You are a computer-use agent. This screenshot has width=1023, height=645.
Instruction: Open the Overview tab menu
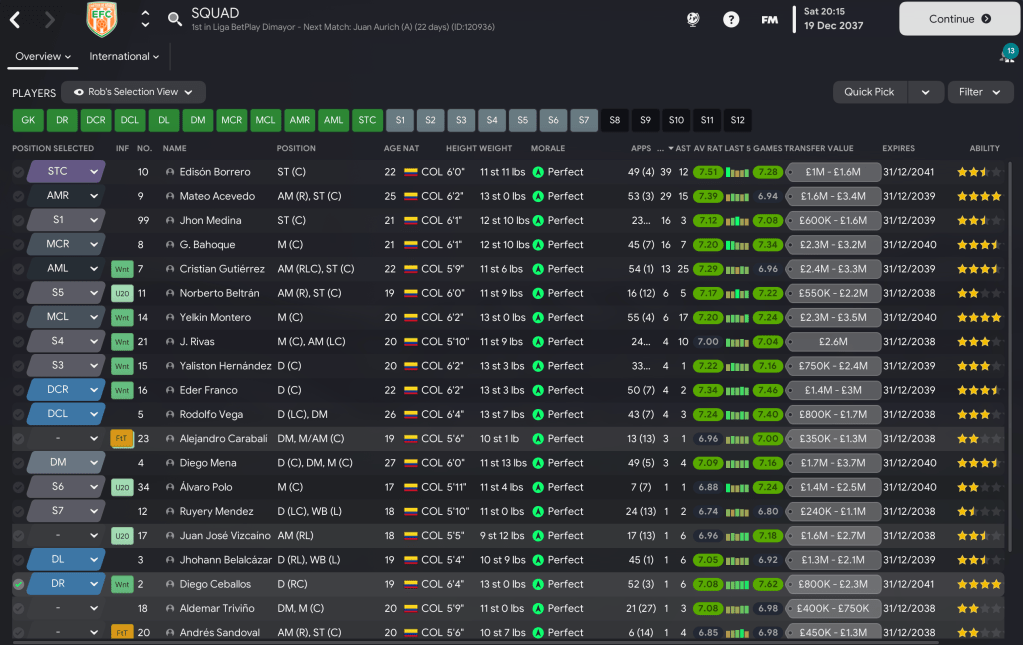pos(43,57)
